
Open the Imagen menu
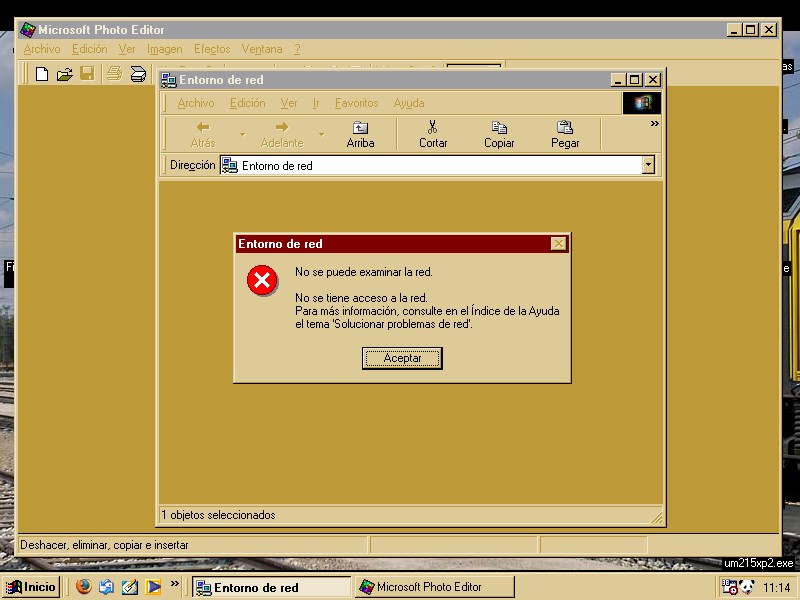point(165,49)
